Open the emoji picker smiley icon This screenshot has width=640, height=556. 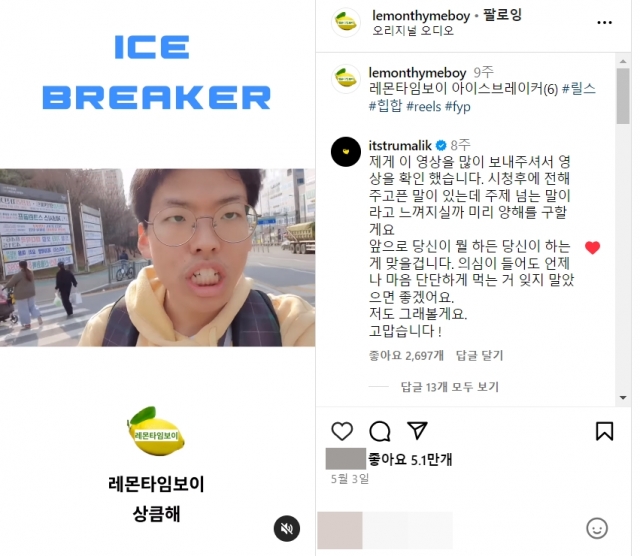[x=597, y=529]
